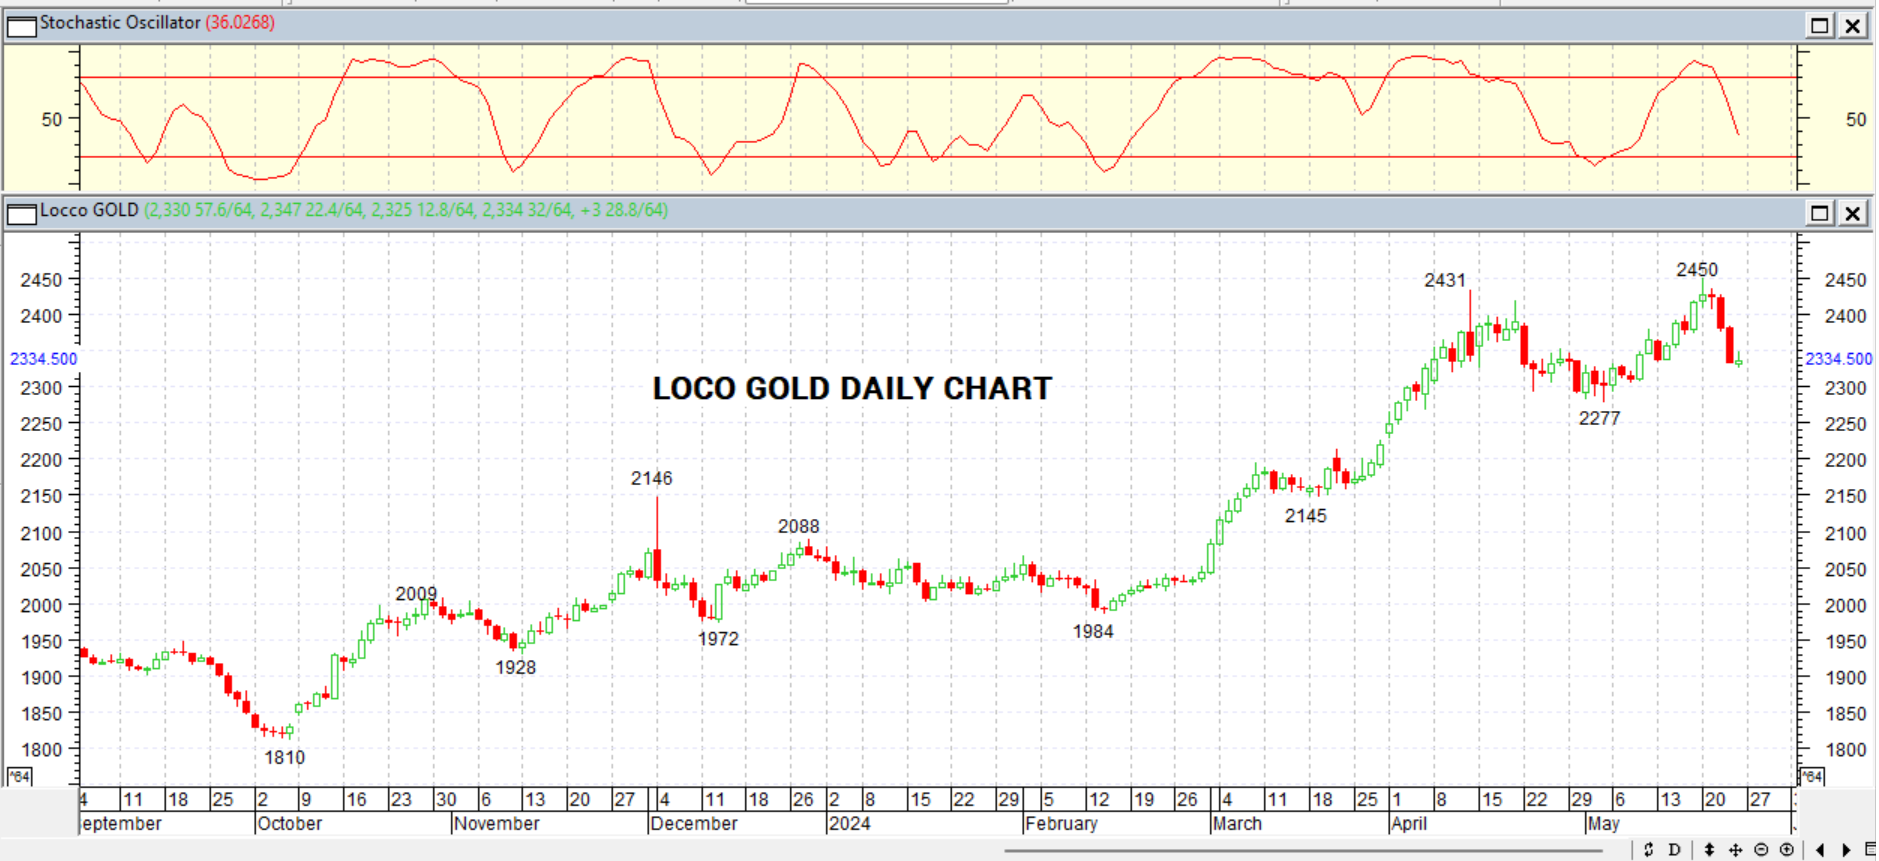Click the 1972 price label
Screen dimensions: 1879x861
718,638
